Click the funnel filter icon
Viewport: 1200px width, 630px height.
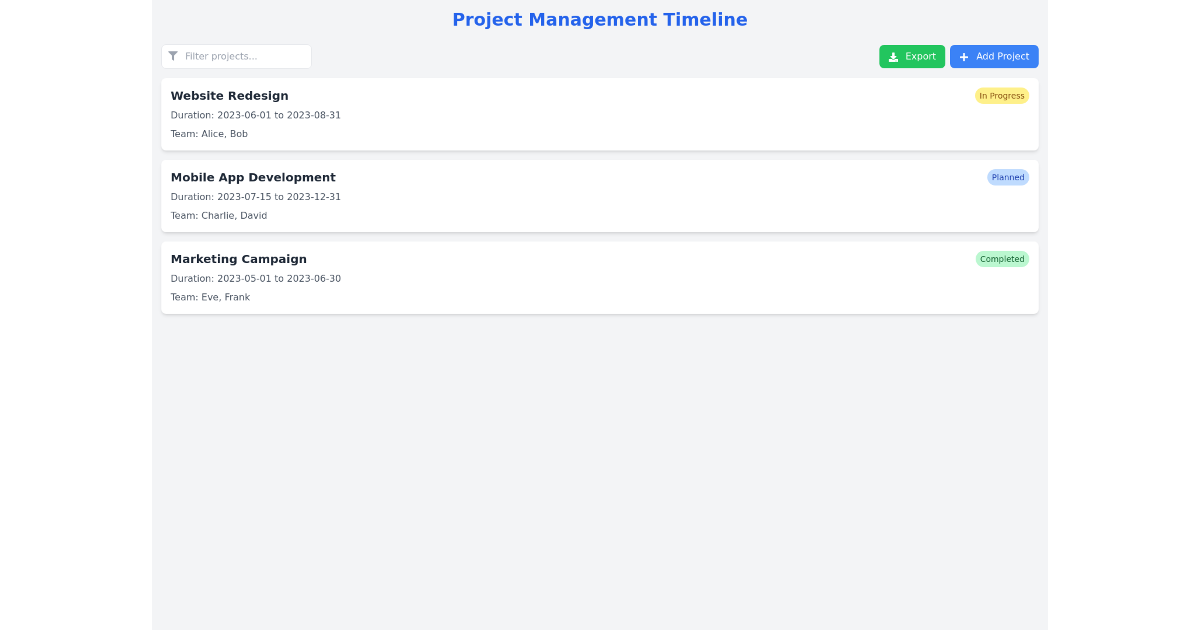click(x=173, y=56)
